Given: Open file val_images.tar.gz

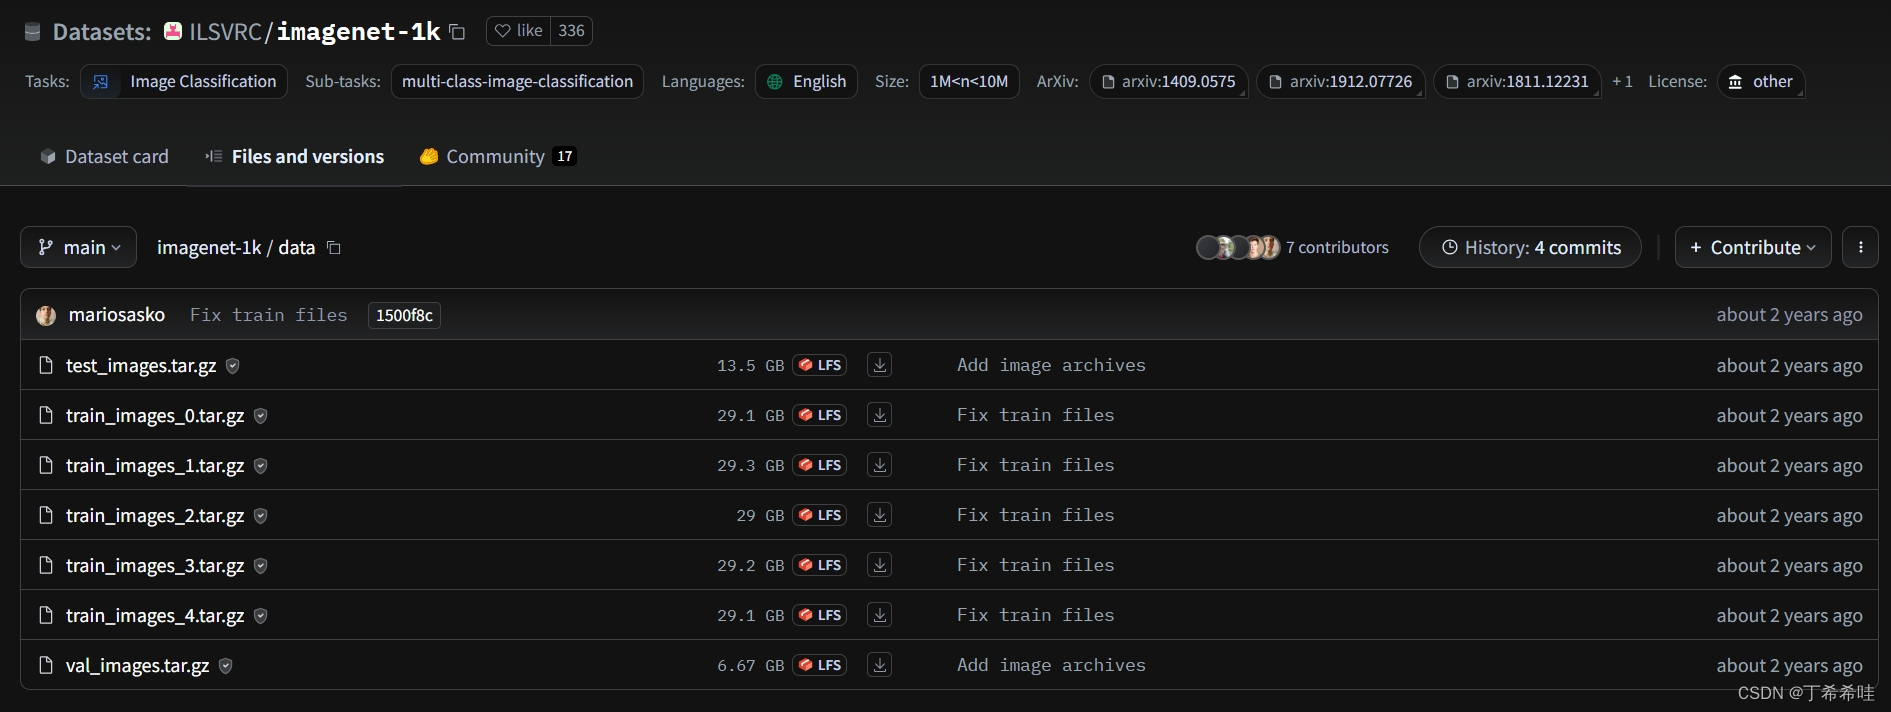Looking at the screenshot, I should 138,666.
